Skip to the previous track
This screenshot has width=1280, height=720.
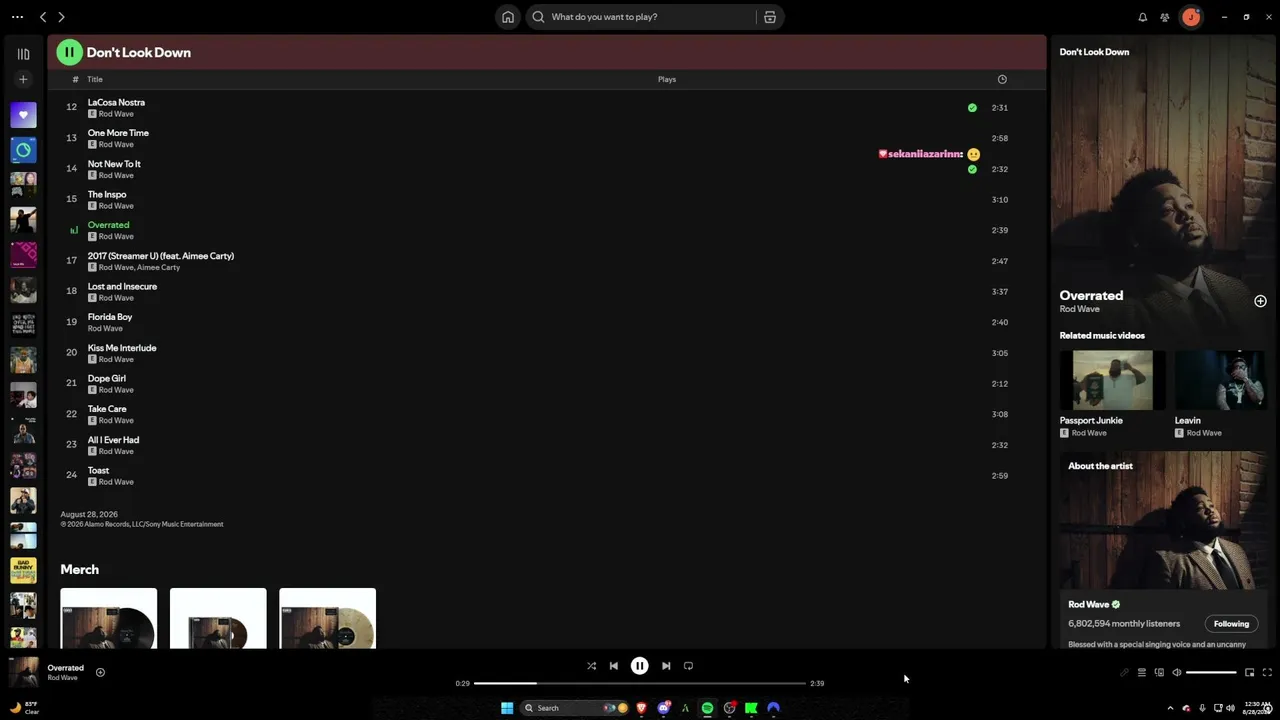pyautogui.click(x=614, y=666)
